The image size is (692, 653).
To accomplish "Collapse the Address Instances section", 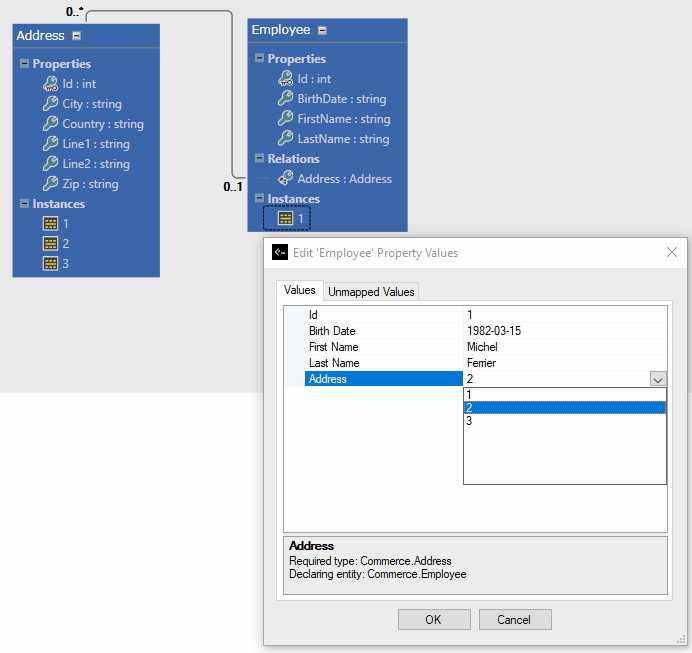I will pos(24,204).
